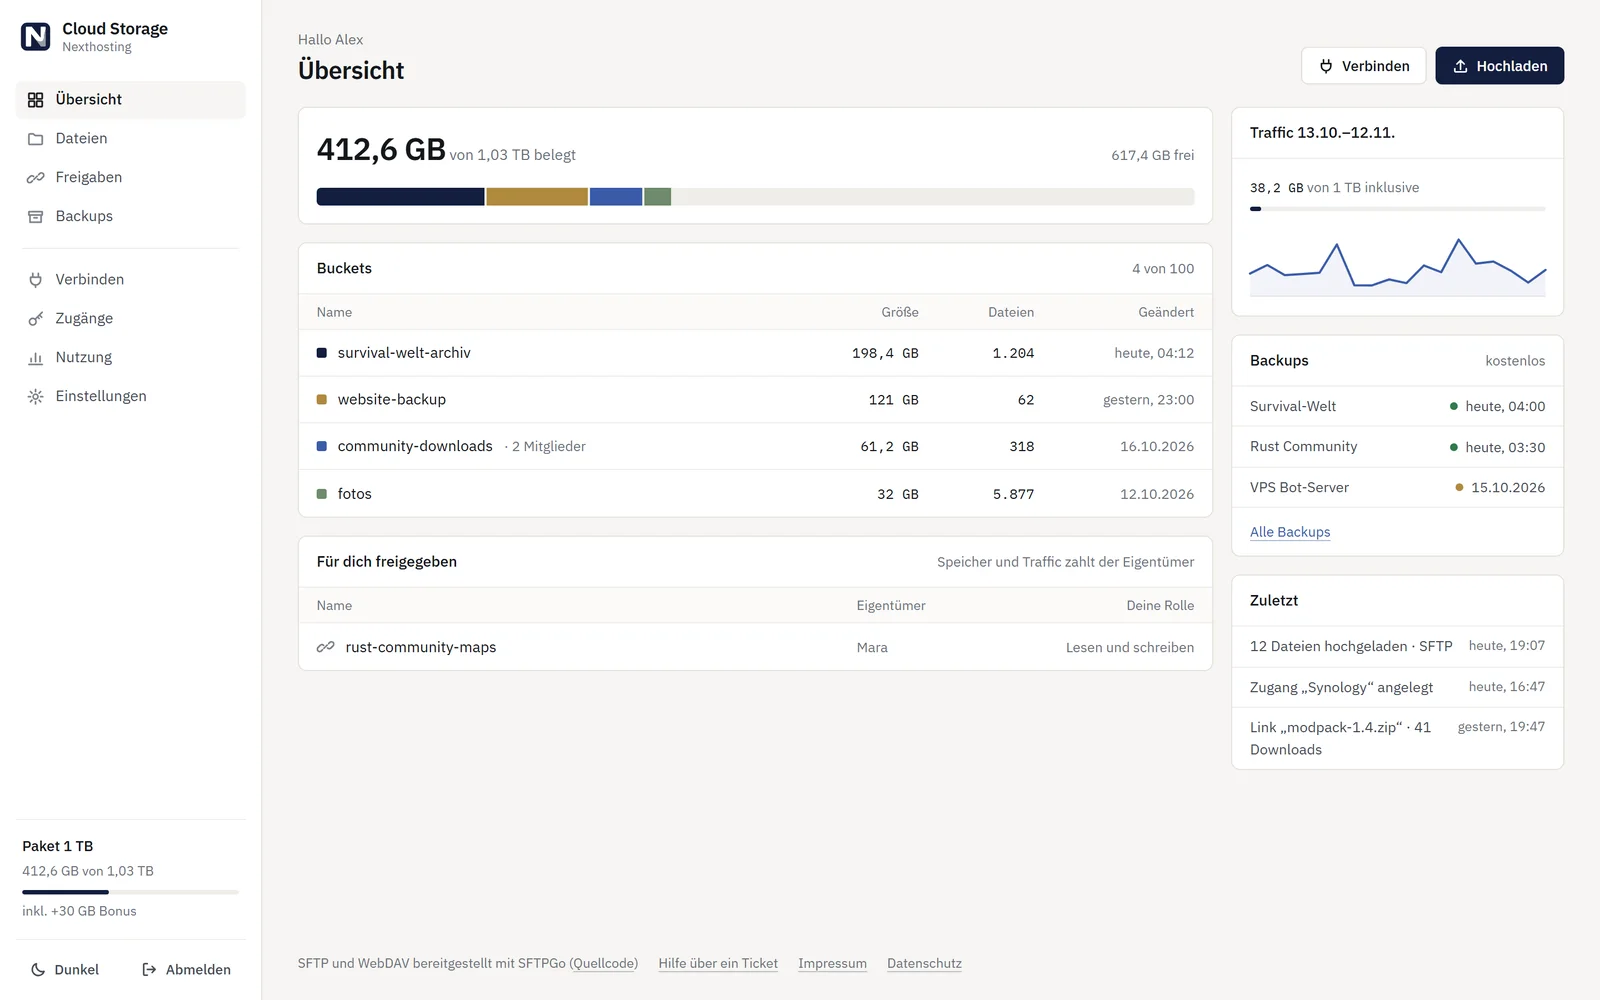
Task: Open Nutzung from the sidebar
Action: tap(131, 358)
